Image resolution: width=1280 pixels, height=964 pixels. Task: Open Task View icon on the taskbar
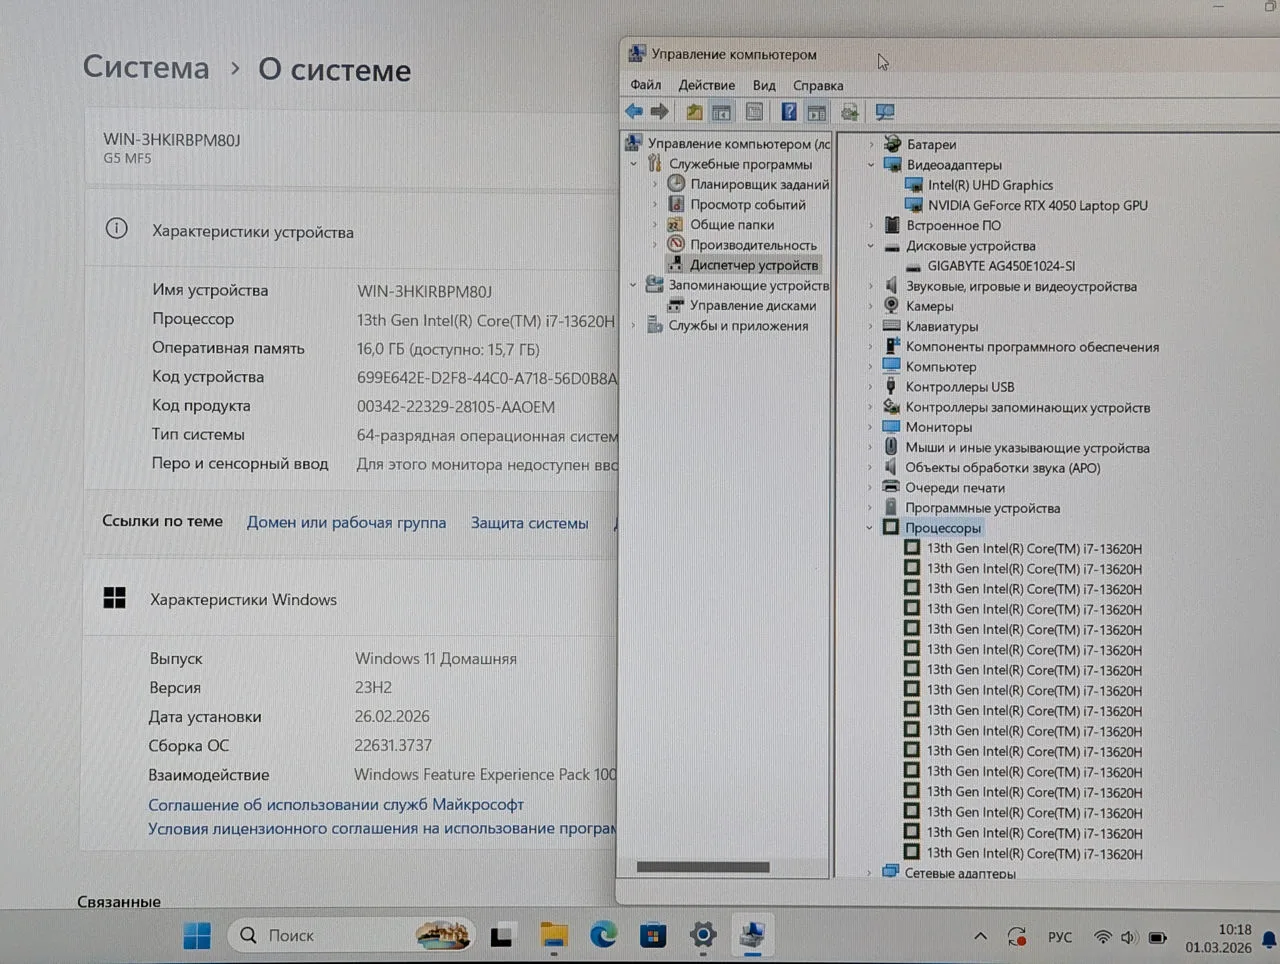click(501, 936)
